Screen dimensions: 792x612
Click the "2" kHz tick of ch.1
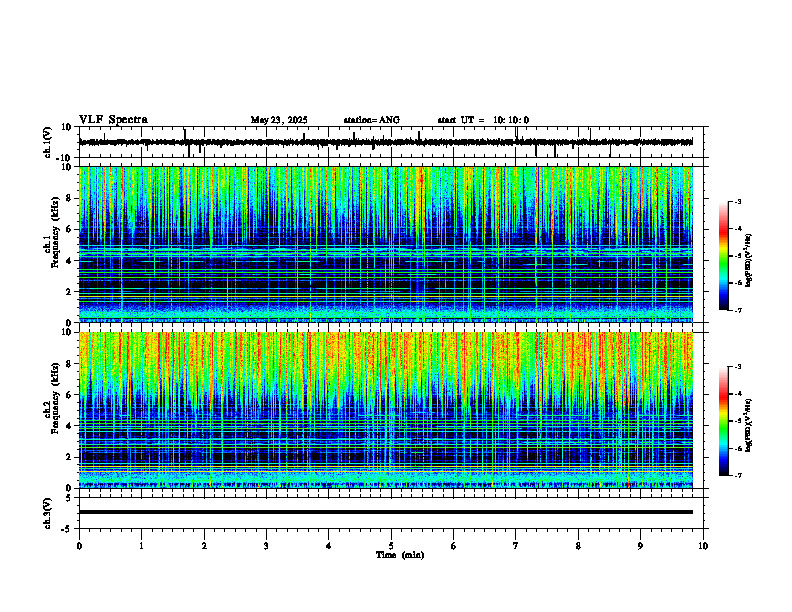coord(70,292)
